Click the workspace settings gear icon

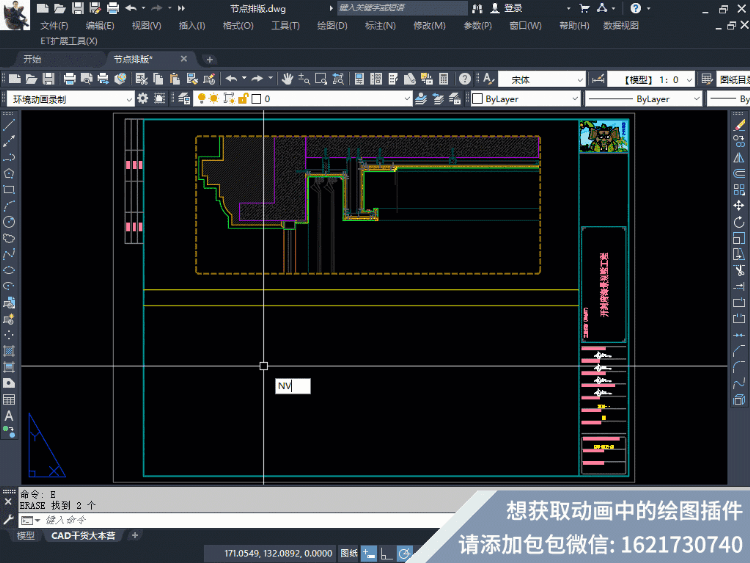pos(143,99)
